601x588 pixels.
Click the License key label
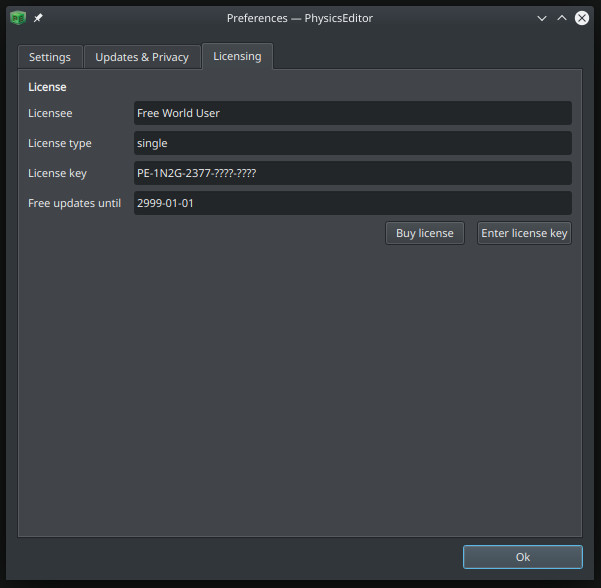(x=57, y=173)
